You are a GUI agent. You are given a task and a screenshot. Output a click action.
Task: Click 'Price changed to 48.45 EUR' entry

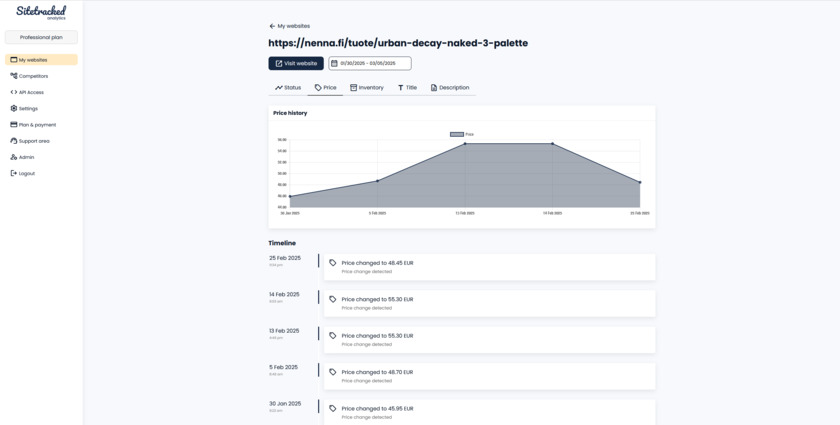(x=489, y=267)
